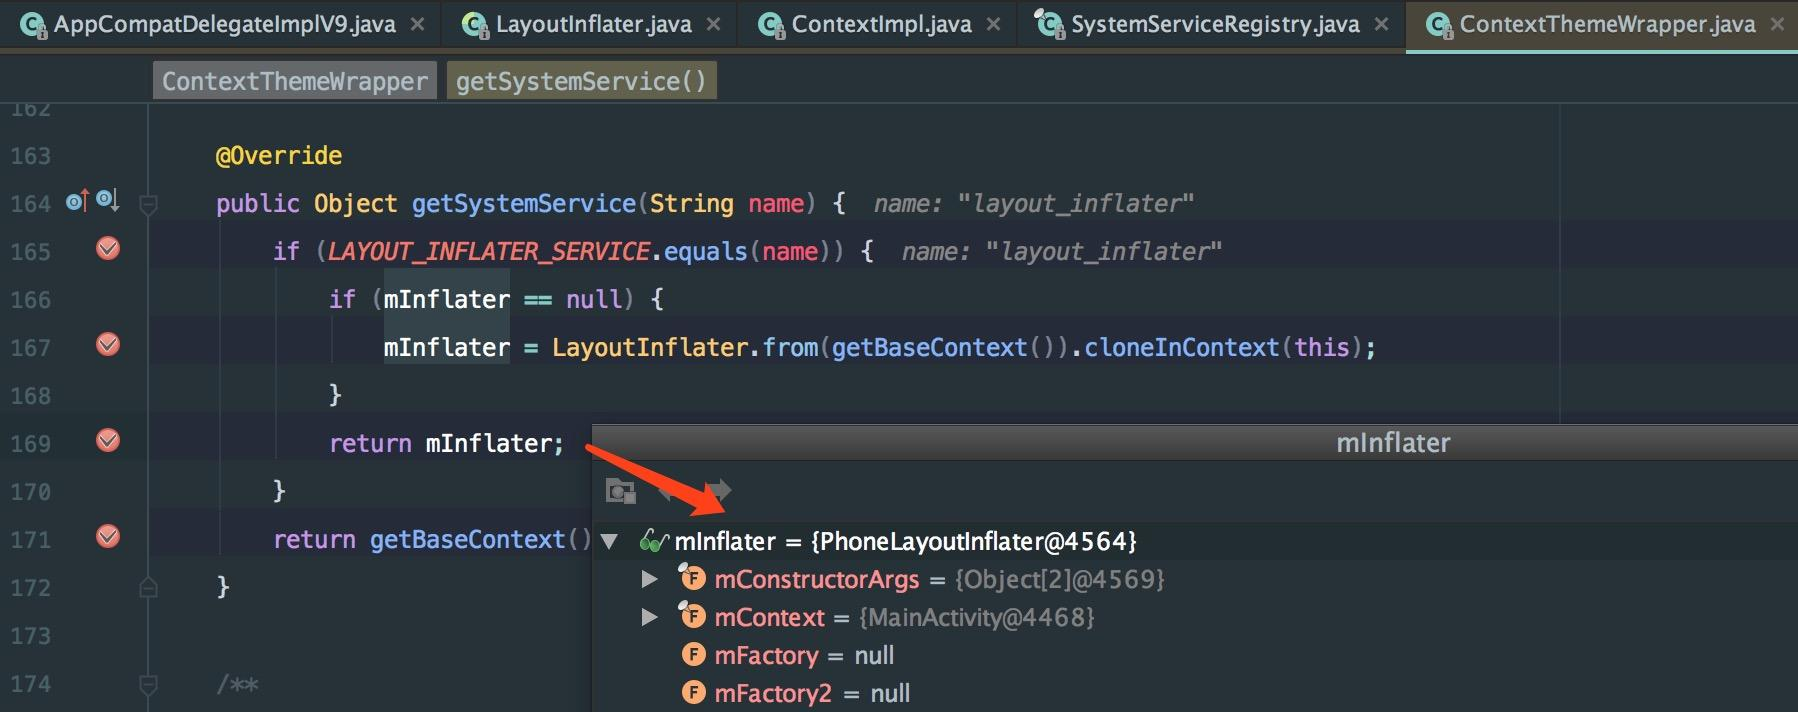Click the class icon on SystemServiceRegistry.java tab
This screenshot has height=712, width=1798.
click(x=1049, y=23)
